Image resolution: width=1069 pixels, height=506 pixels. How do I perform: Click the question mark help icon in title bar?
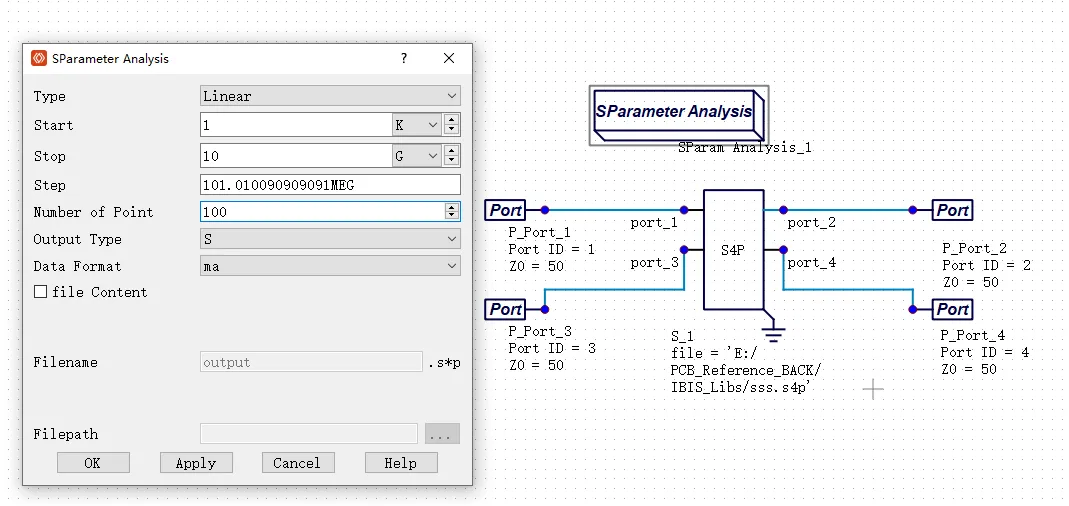coord(404,58)
